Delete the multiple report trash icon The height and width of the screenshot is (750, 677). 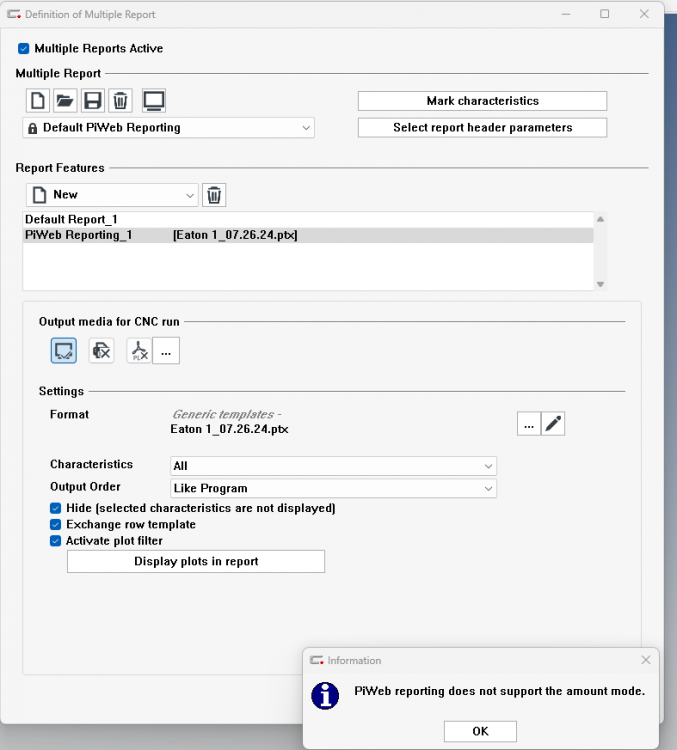coord(121,101)
